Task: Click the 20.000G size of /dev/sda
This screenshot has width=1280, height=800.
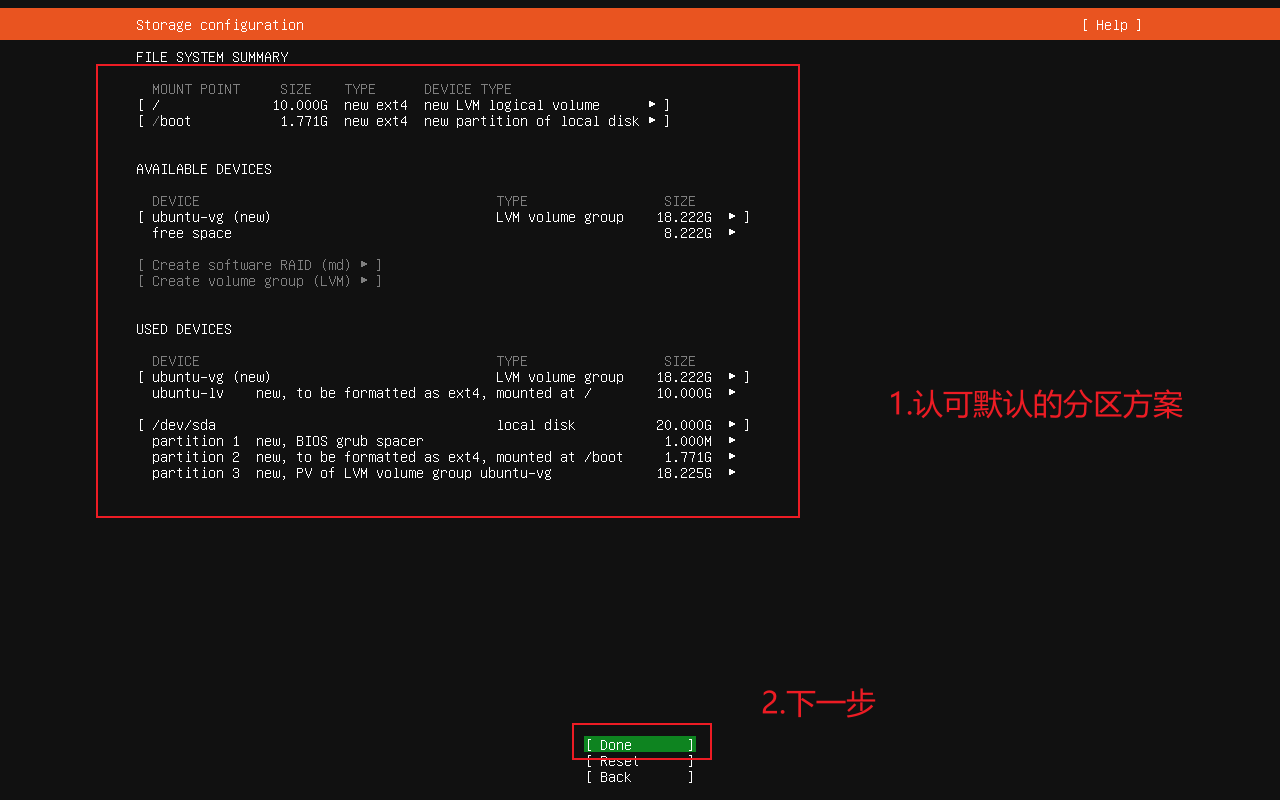Action: [x=684, y=425]
